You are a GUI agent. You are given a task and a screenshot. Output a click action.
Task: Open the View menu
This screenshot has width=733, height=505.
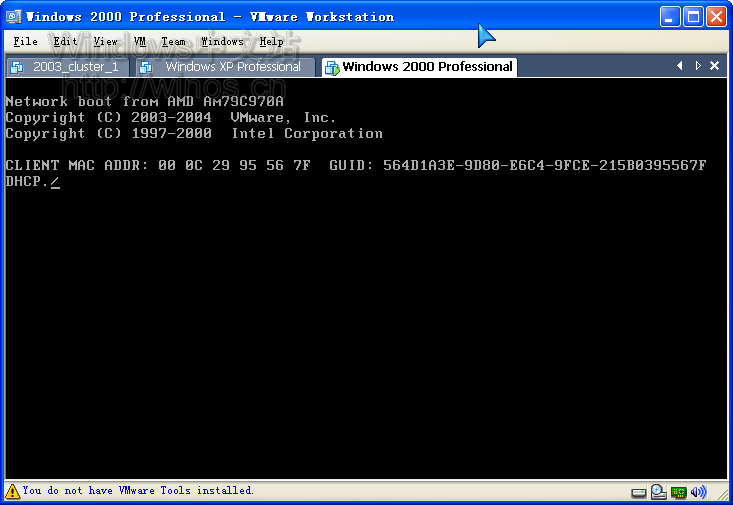tap(105, 42)
